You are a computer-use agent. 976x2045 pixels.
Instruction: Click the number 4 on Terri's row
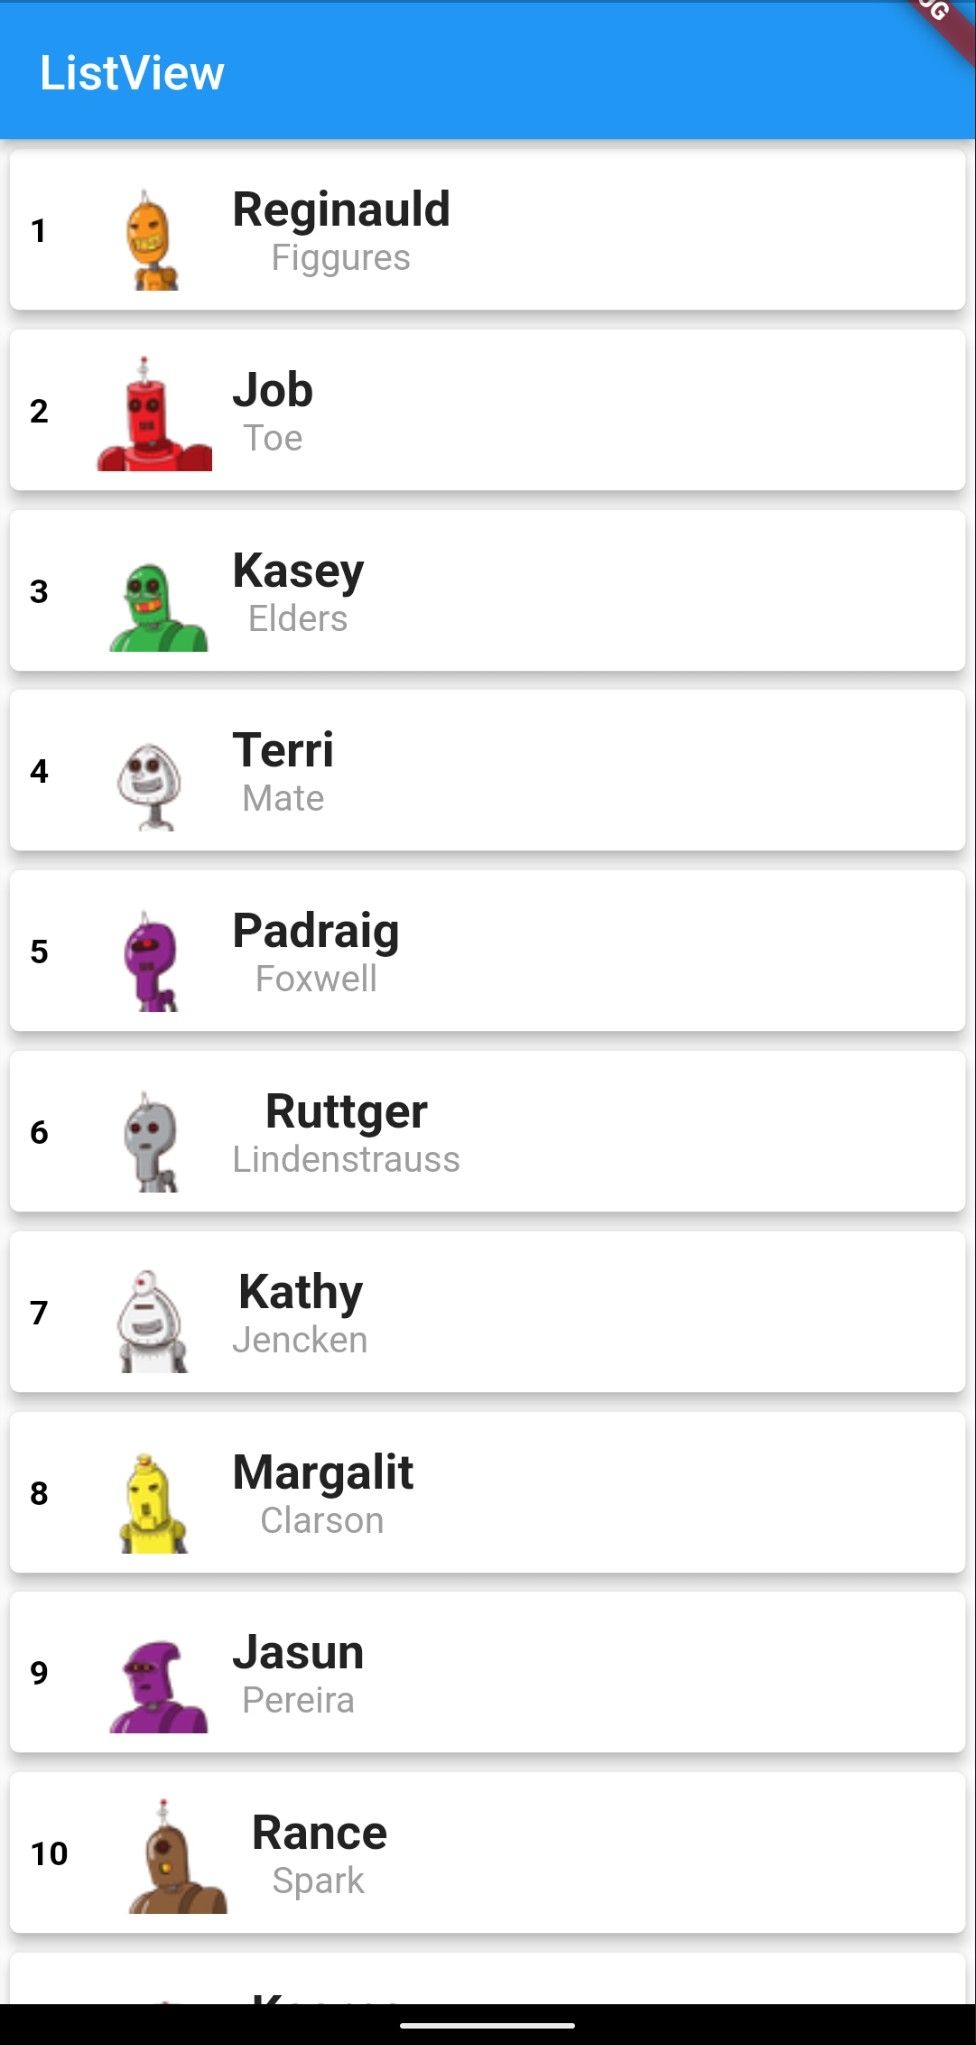[x=39, y=771]
